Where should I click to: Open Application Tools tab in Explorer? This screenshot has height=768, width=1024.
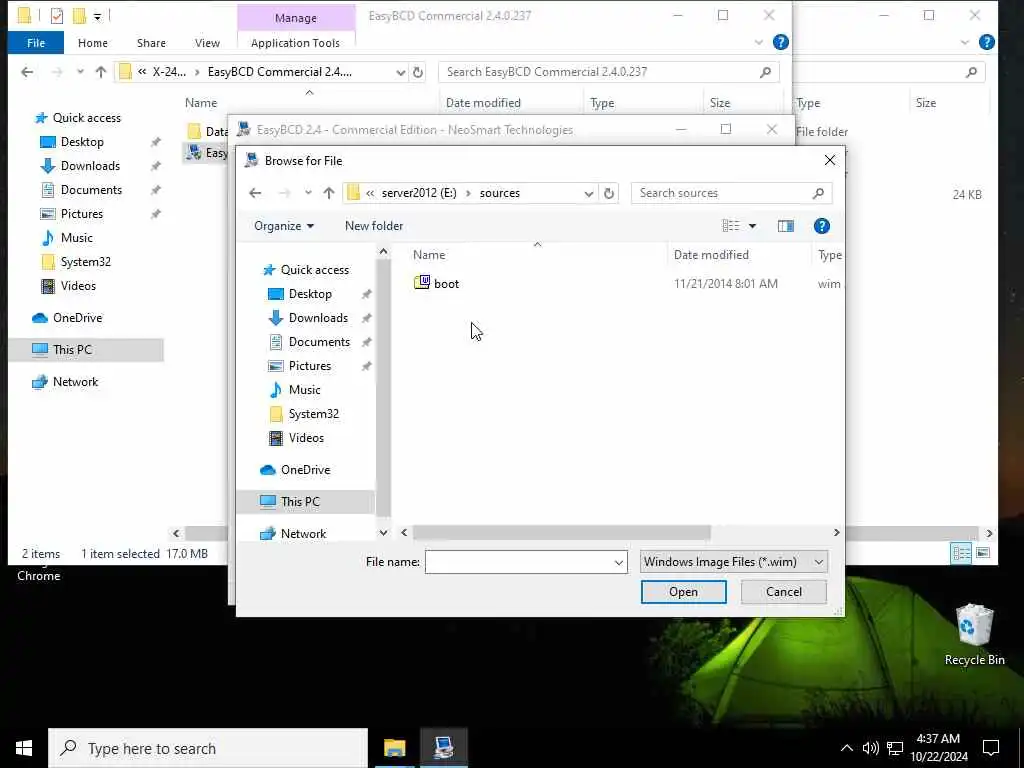pyautogui.click(x=295, y=43)
